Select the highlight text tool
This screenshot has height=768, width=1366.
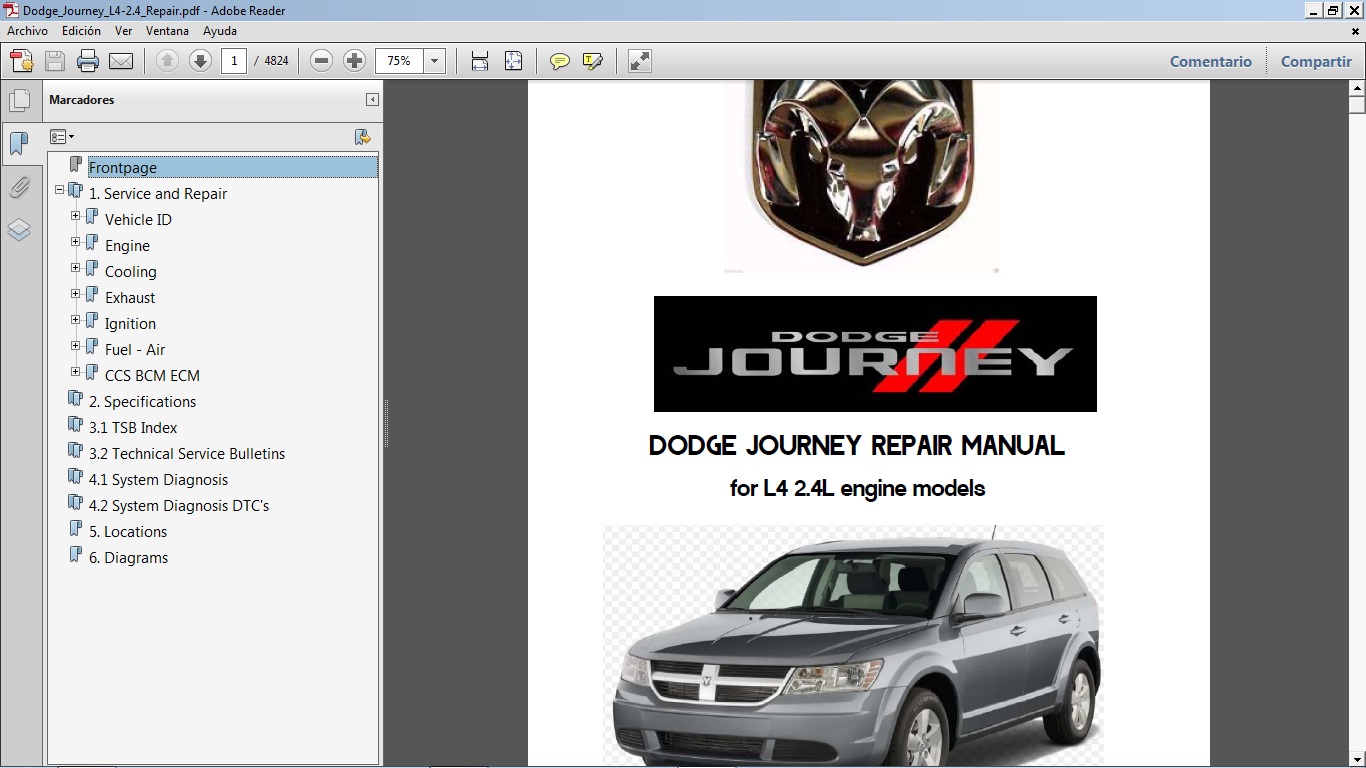592,61
